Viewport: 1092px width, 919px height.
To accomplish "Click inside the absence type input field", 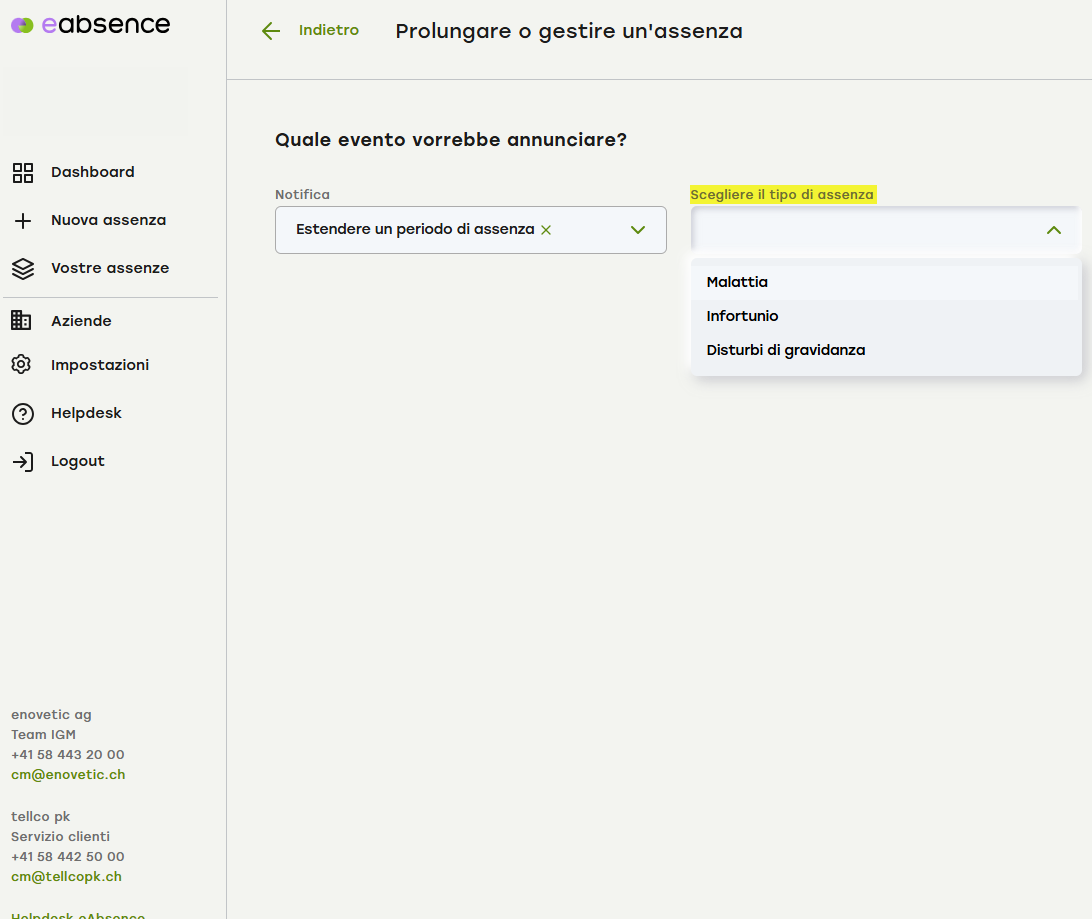I will click(x=860, y=230).
